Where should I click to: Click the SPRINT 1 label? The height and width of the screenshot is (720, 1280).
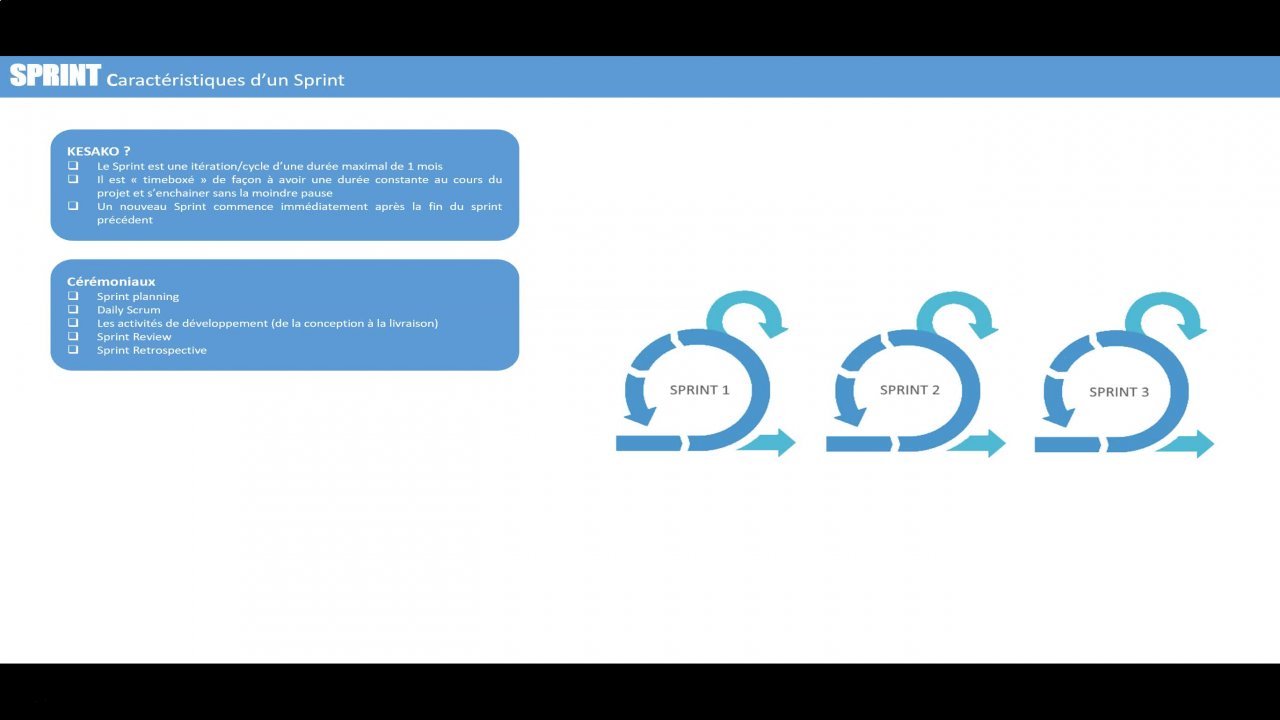click(x=700, y=390)
